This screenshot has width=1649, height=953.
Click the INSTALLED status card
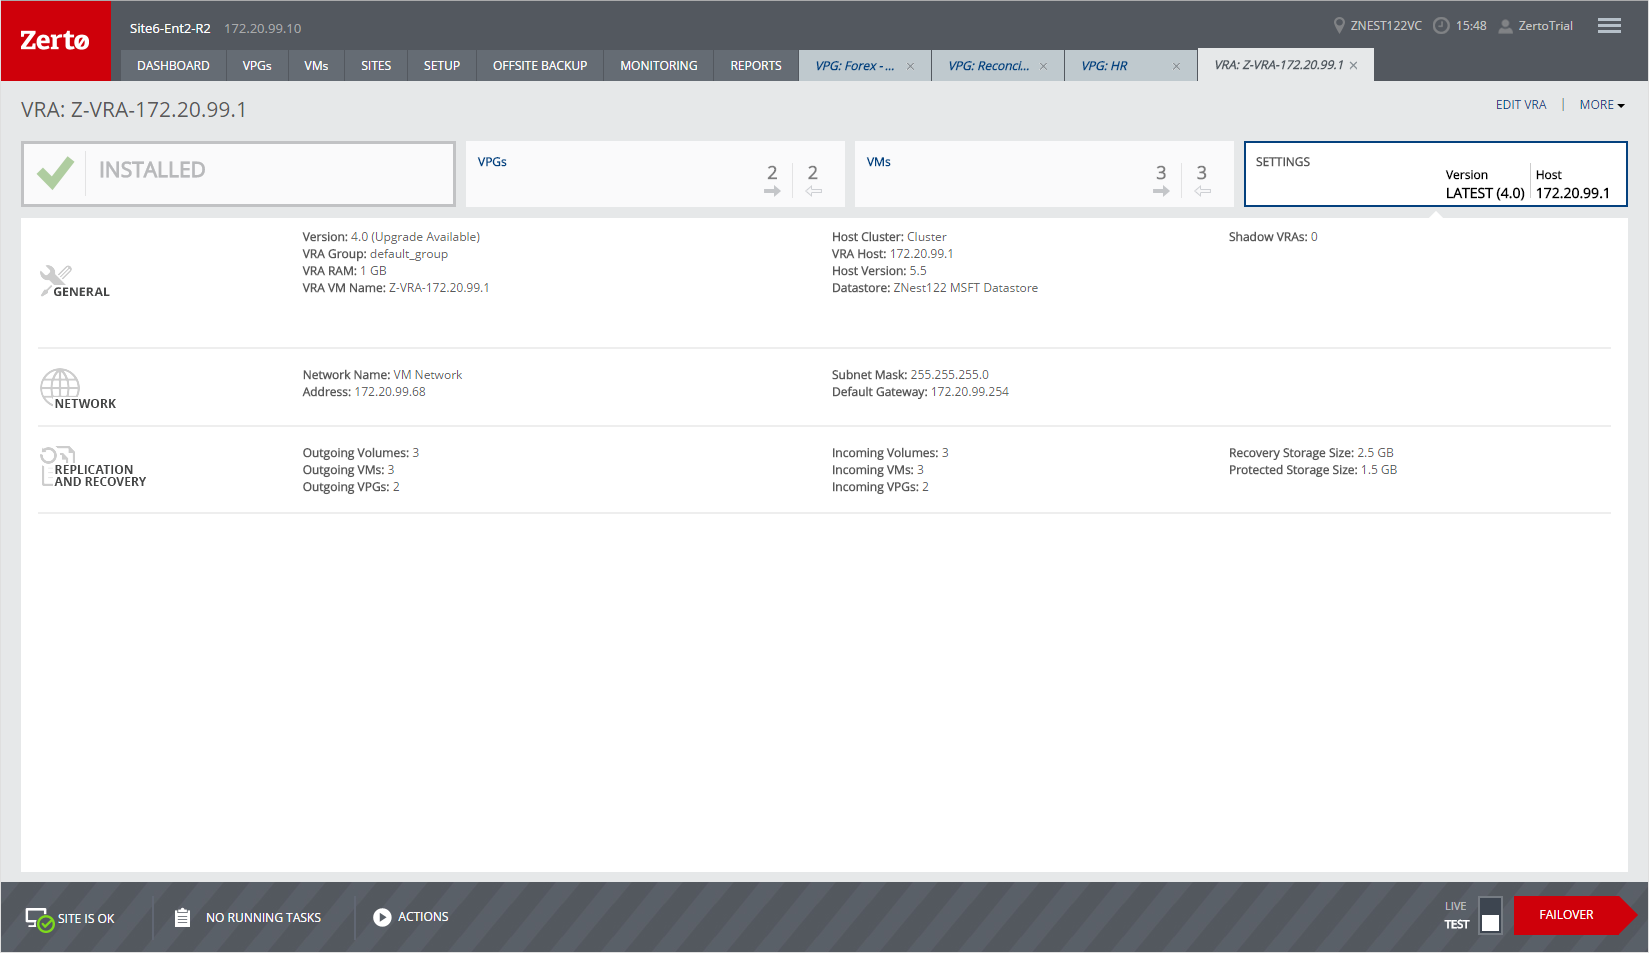(238, 174)
